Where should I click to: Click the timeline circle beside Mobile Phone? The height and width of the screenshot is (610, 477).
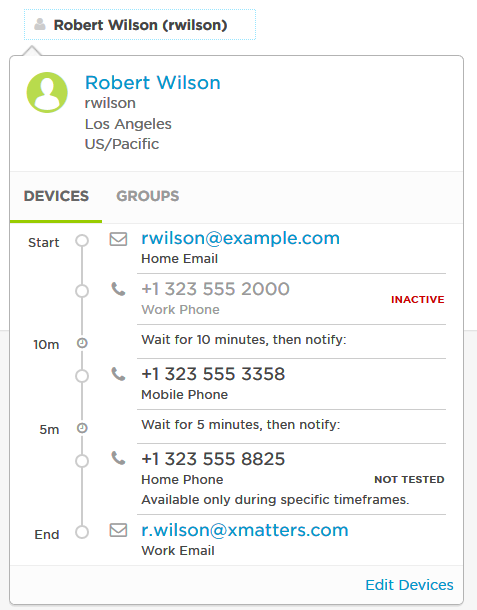point(82,376)
